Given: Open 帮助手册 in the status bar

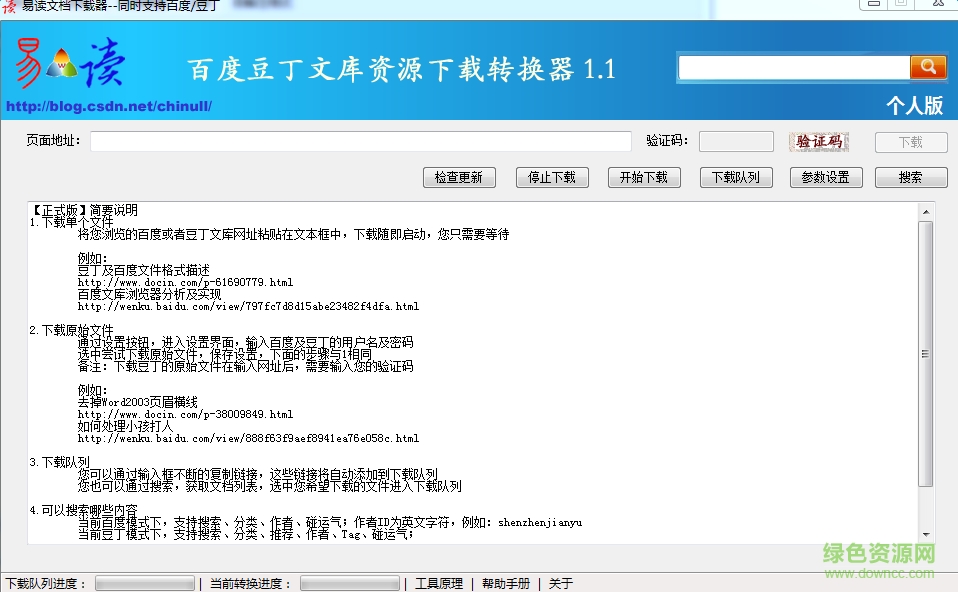Looking at the screenshot, I should tap(506, 583).
